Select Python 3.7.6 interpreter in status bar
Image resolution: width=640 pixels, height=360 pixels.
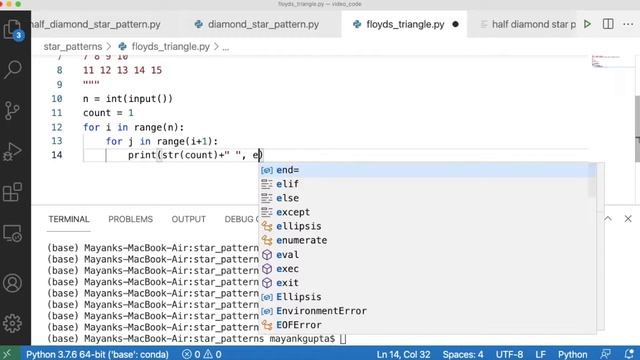(98, 354)
